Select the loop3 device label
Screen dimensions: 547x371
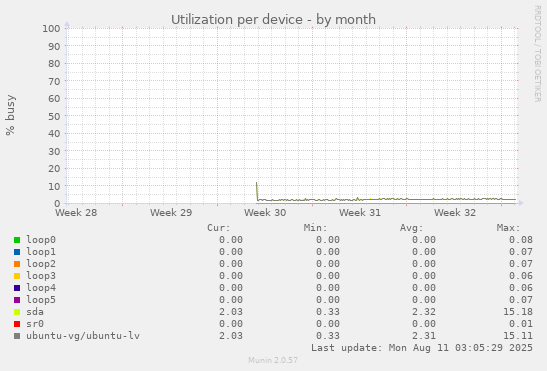pyautogui.click(x=41, y=276)
